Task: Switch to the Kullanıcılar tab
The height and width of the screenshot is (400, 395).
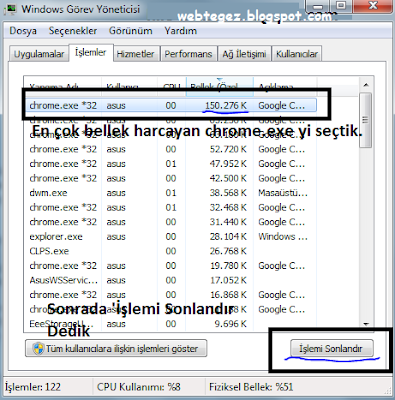Action: 297,54
